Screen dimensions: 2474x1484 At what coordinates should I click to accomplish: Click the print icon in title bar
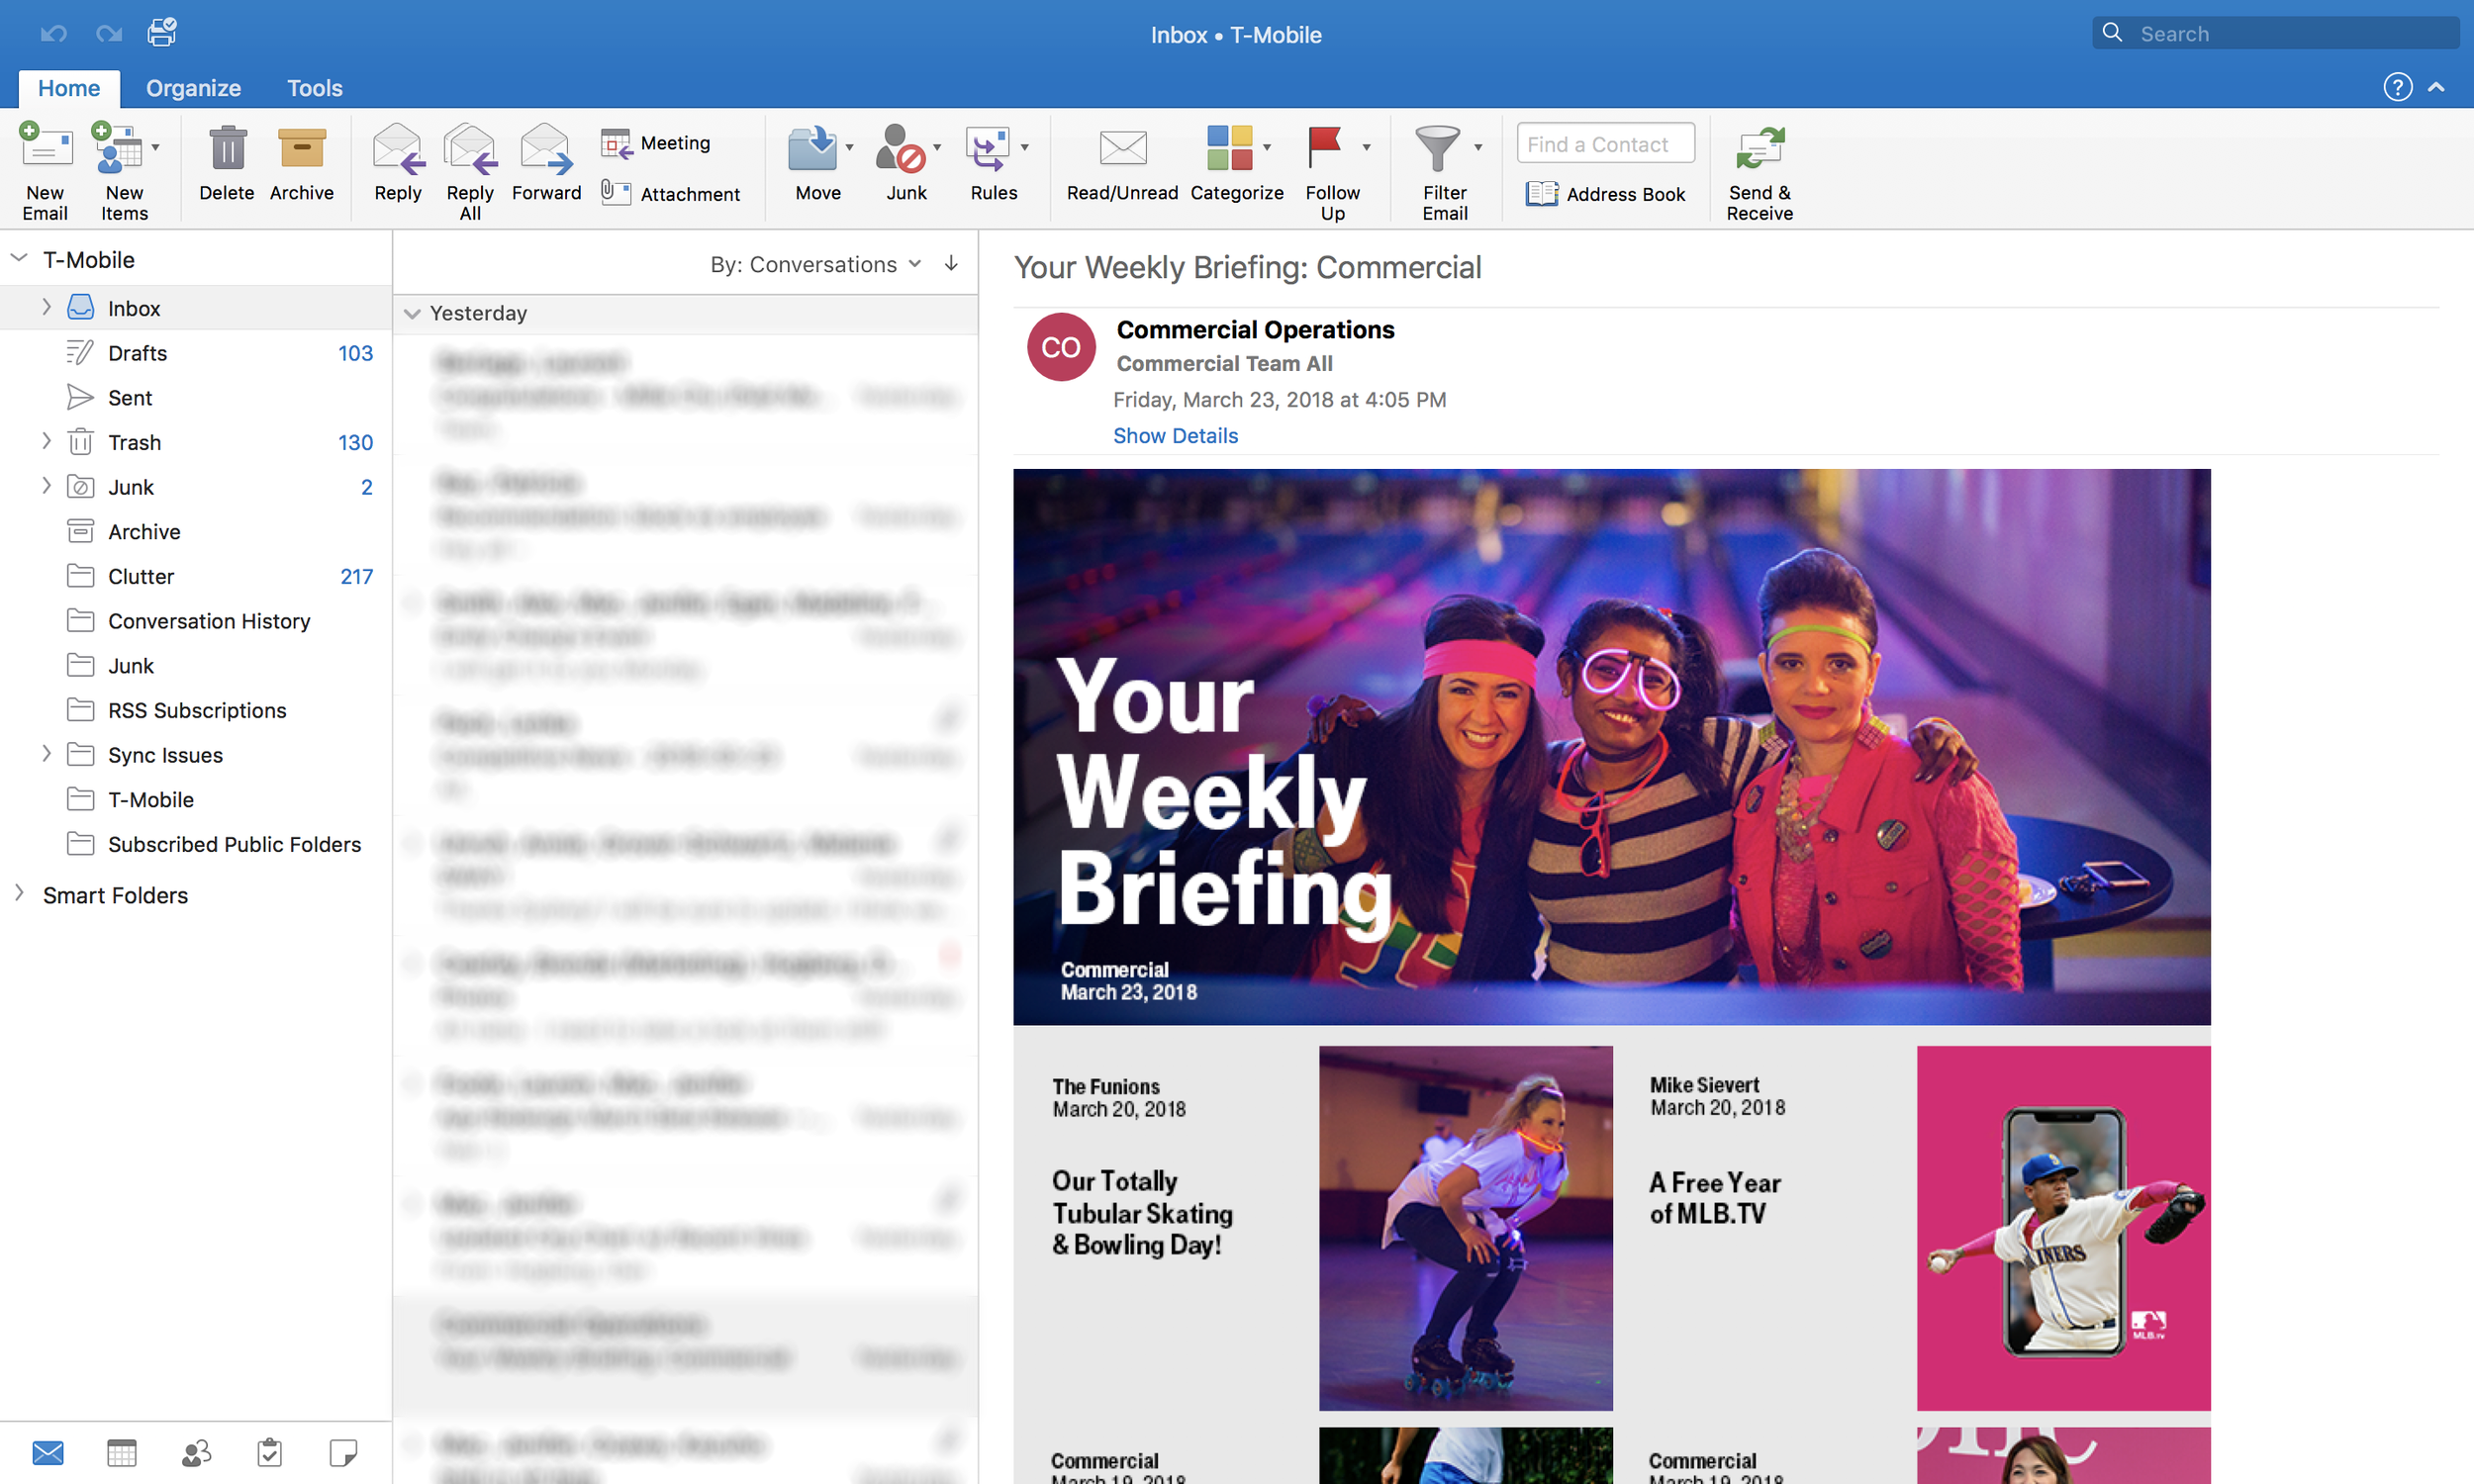point(161,32)
